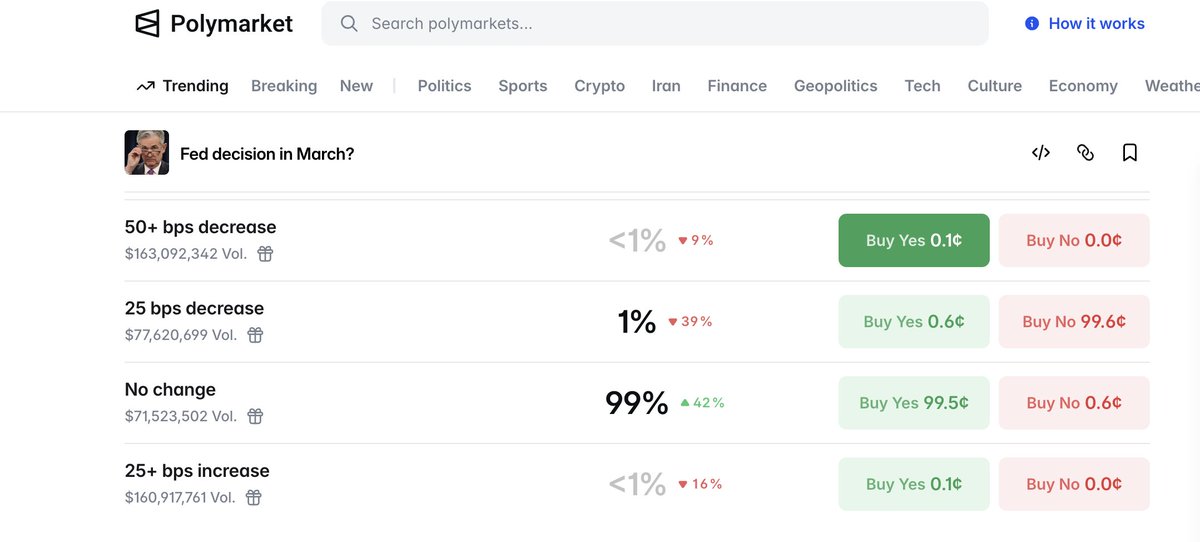Click the <1% probability for 50+ bps decrease
1200x542 pixels.
coord(637,240)
